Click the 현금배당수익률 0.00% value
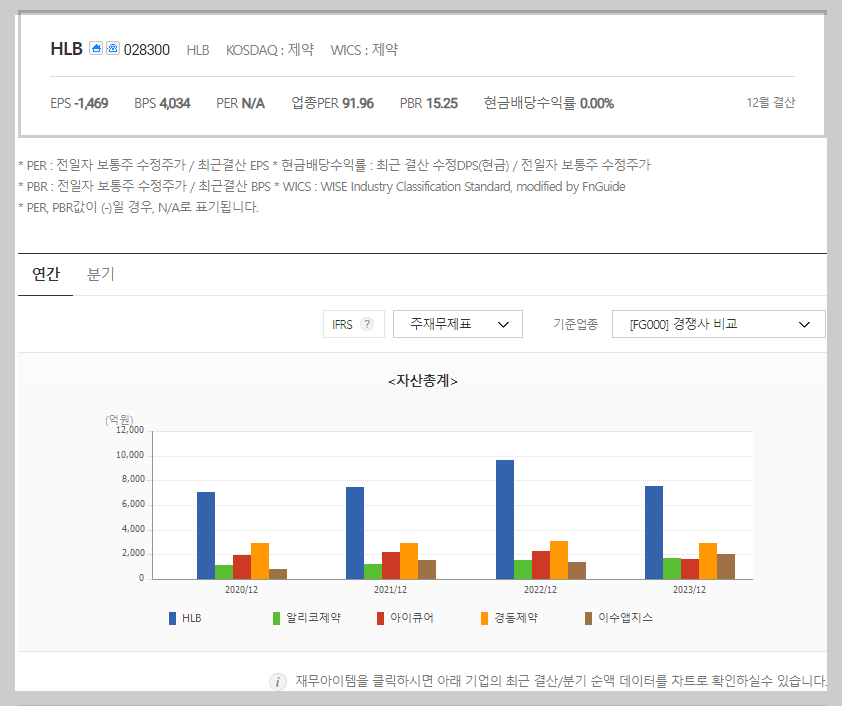 point(549,103)
